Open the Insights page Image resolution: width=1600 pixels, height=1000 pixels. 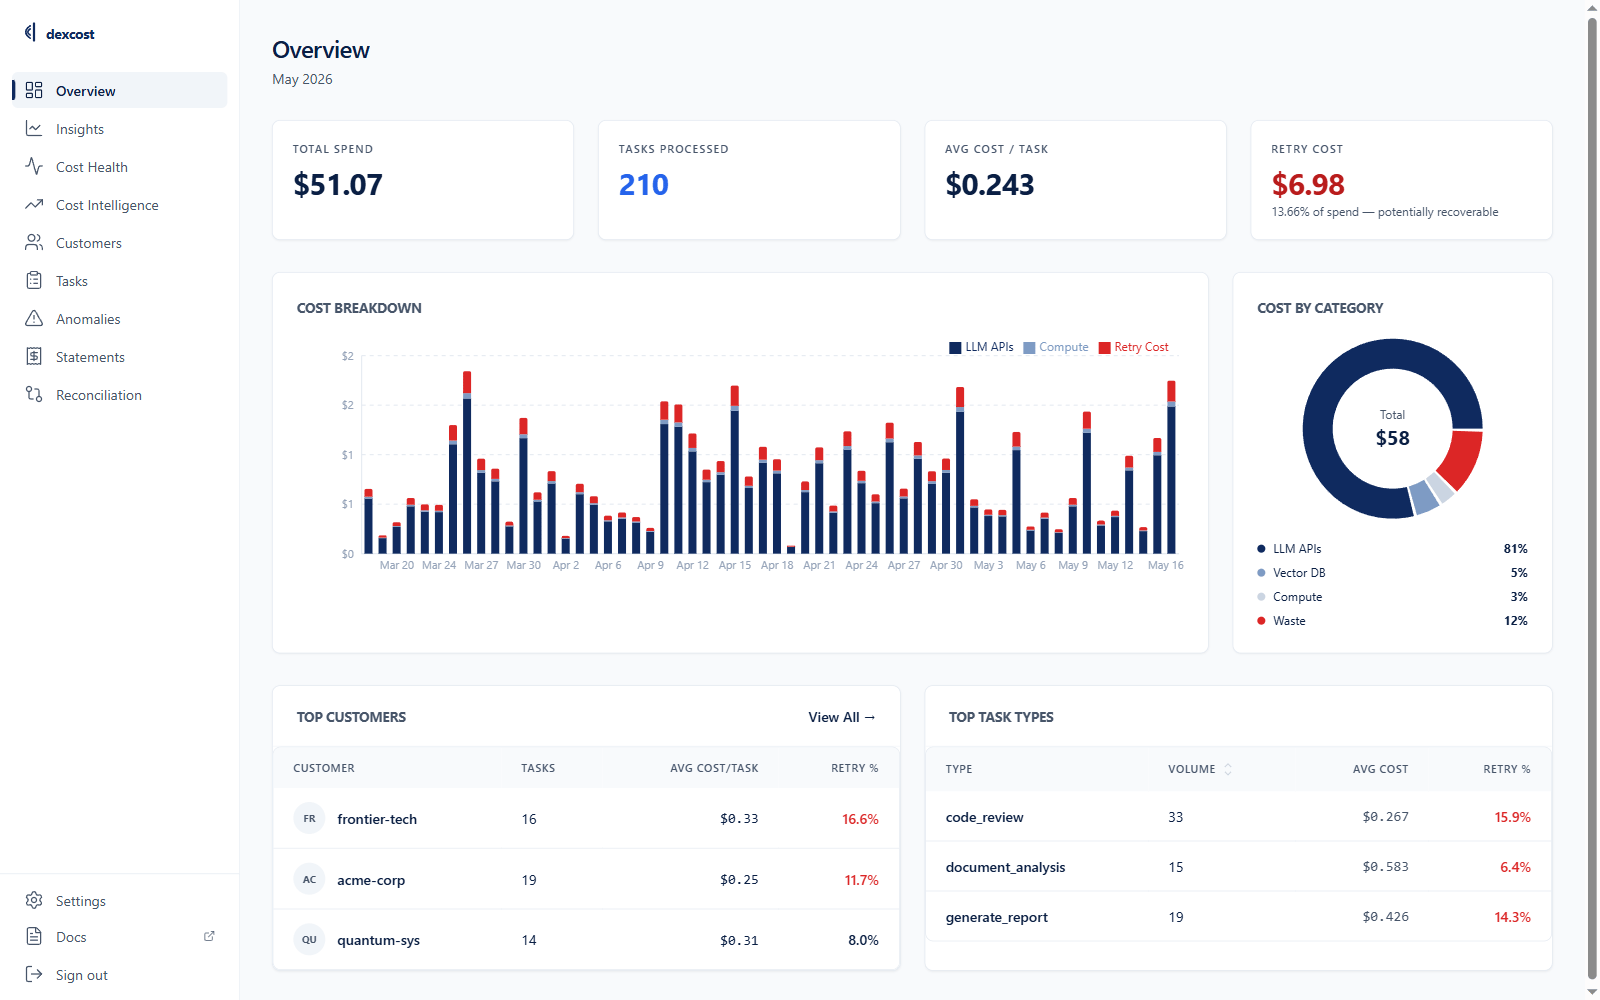click(x=119, y=129)
